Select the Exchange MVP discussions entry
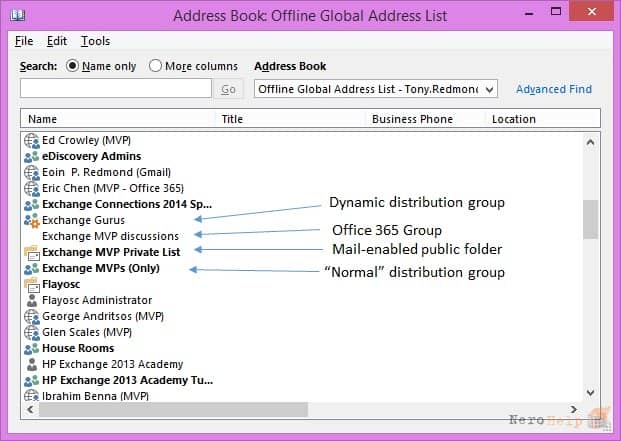The image size is (621, 441). (110, 236)
